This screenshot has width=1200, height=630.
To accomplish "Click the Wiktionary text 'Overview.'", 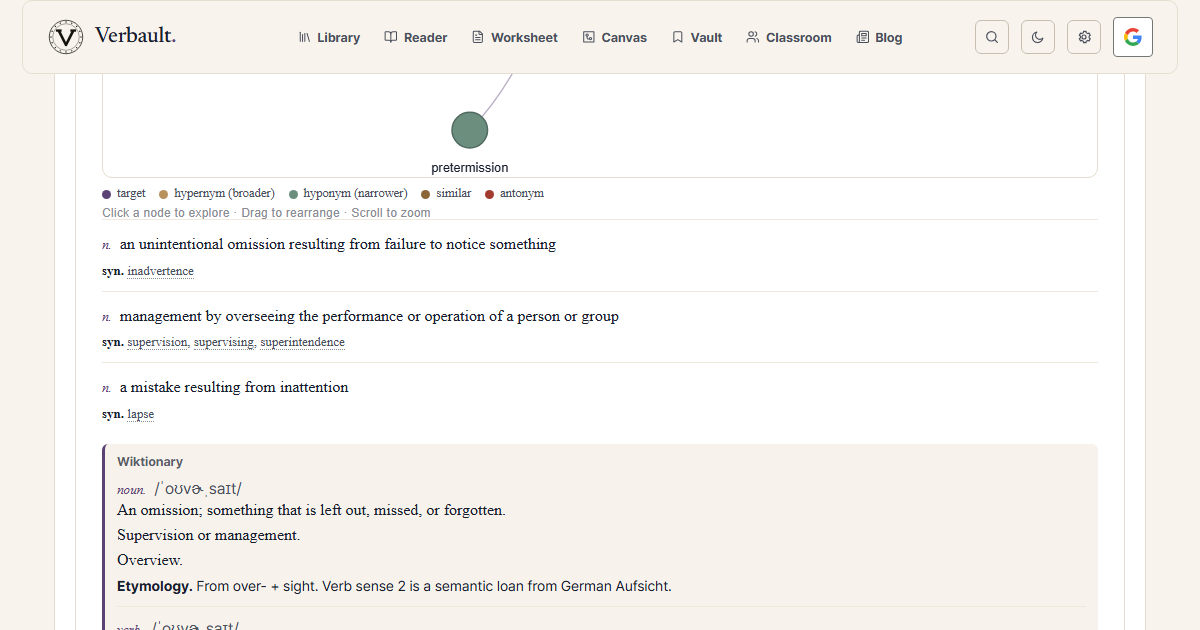I will click(150, 560).
